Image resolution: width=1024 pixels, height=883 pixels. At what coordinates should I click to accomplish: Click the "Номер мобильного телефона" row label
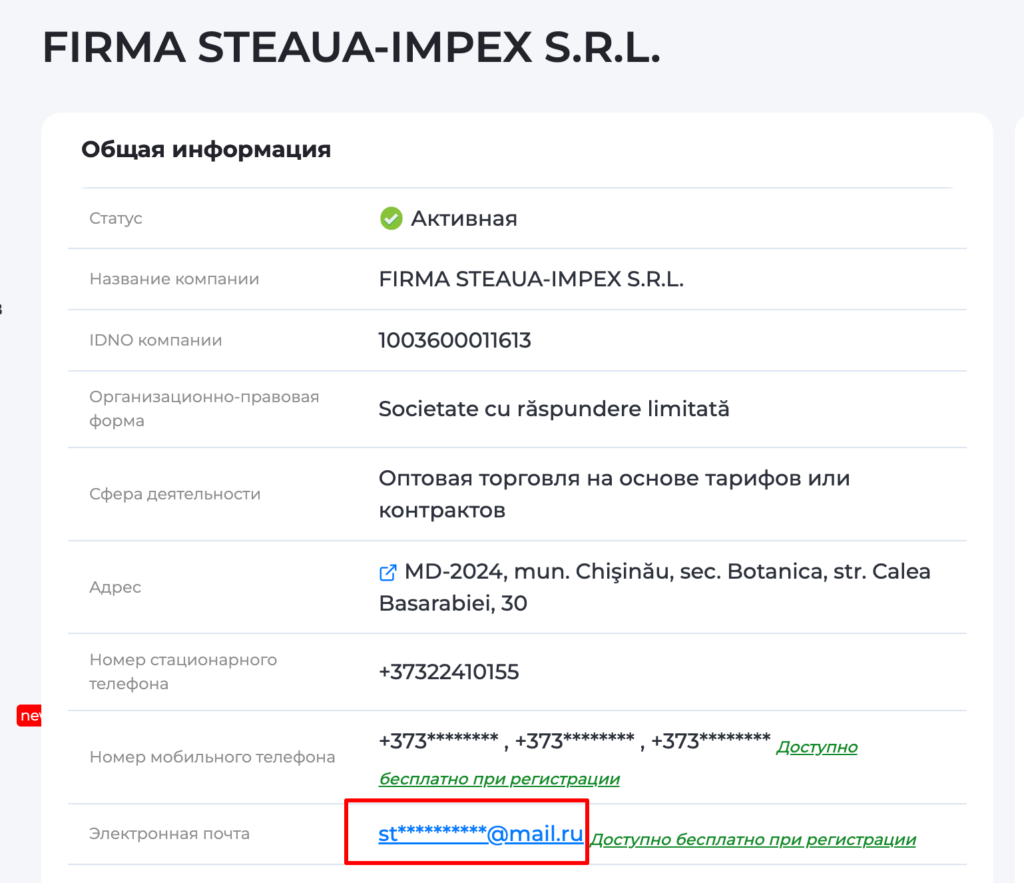[212, 757]
